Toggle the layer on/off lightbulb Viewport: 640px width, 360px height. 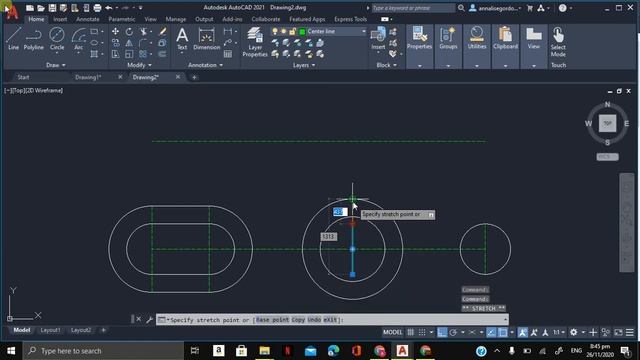(x=275, y=31)
